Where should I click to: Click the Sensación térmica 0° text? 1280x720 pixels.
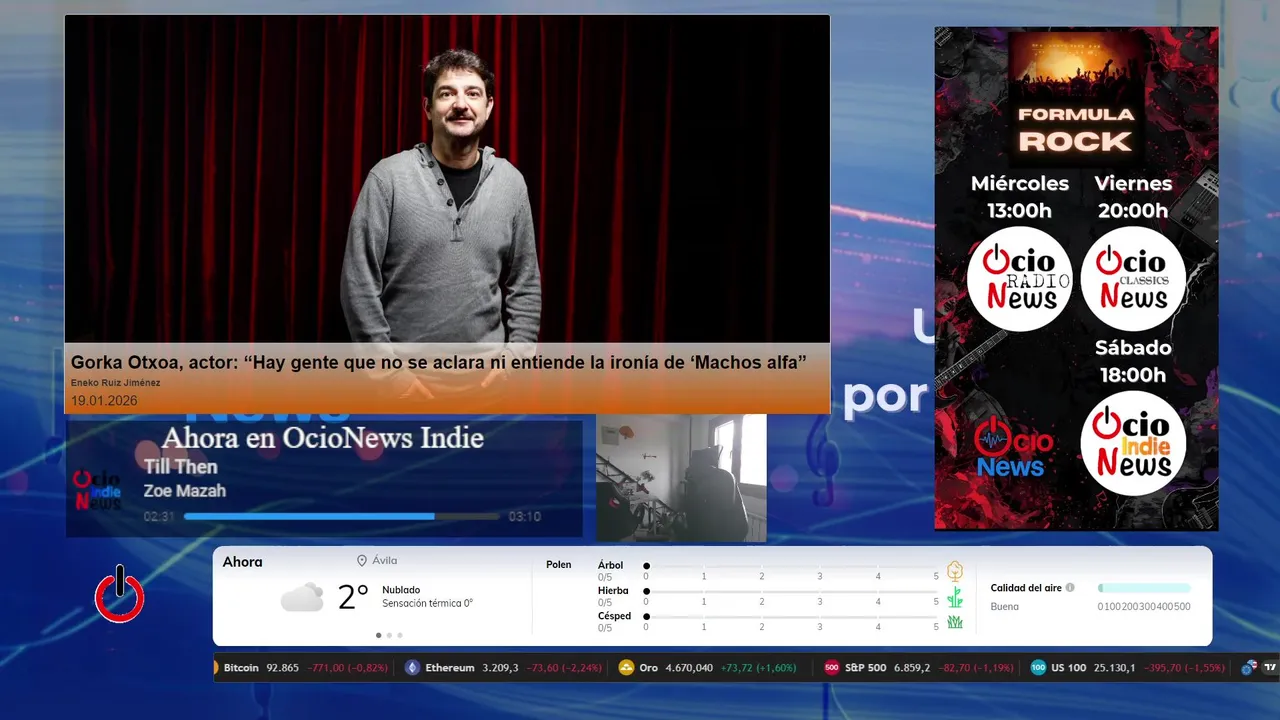pos(427,604)
